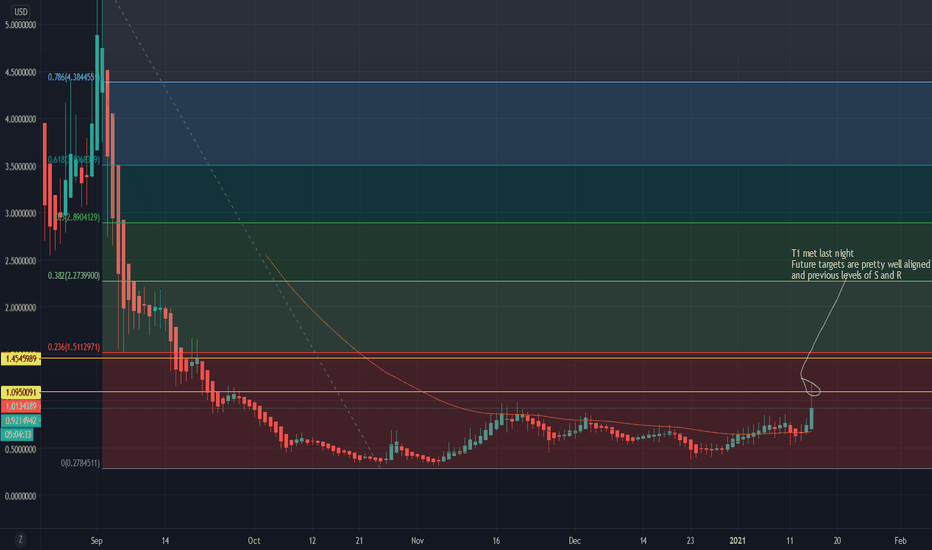The height and width of the screenshot is (550, 932).
Task: Click the Oct date on time axis
Action: point(254,540)
